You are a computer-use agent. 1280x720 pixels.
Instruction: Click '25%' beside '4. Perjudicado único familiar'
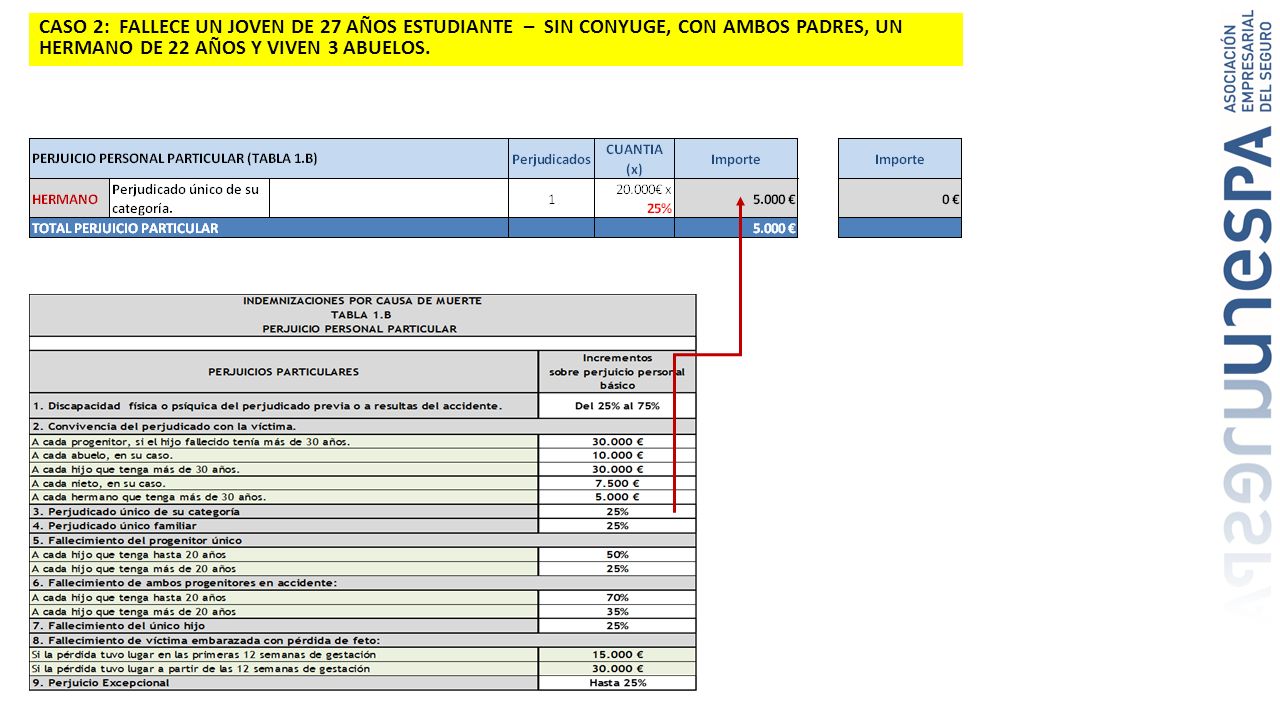[x=617, y=525]
